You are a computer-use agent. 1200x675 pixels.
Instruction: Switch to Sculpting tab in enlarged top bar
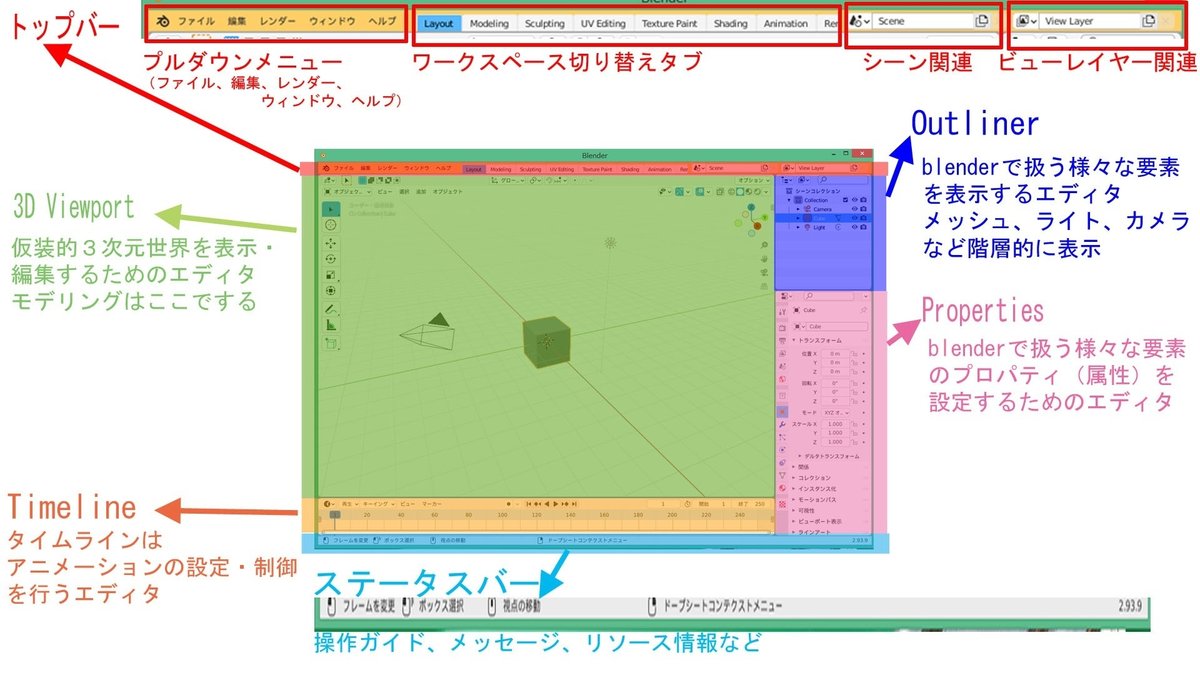click(545, 23)
